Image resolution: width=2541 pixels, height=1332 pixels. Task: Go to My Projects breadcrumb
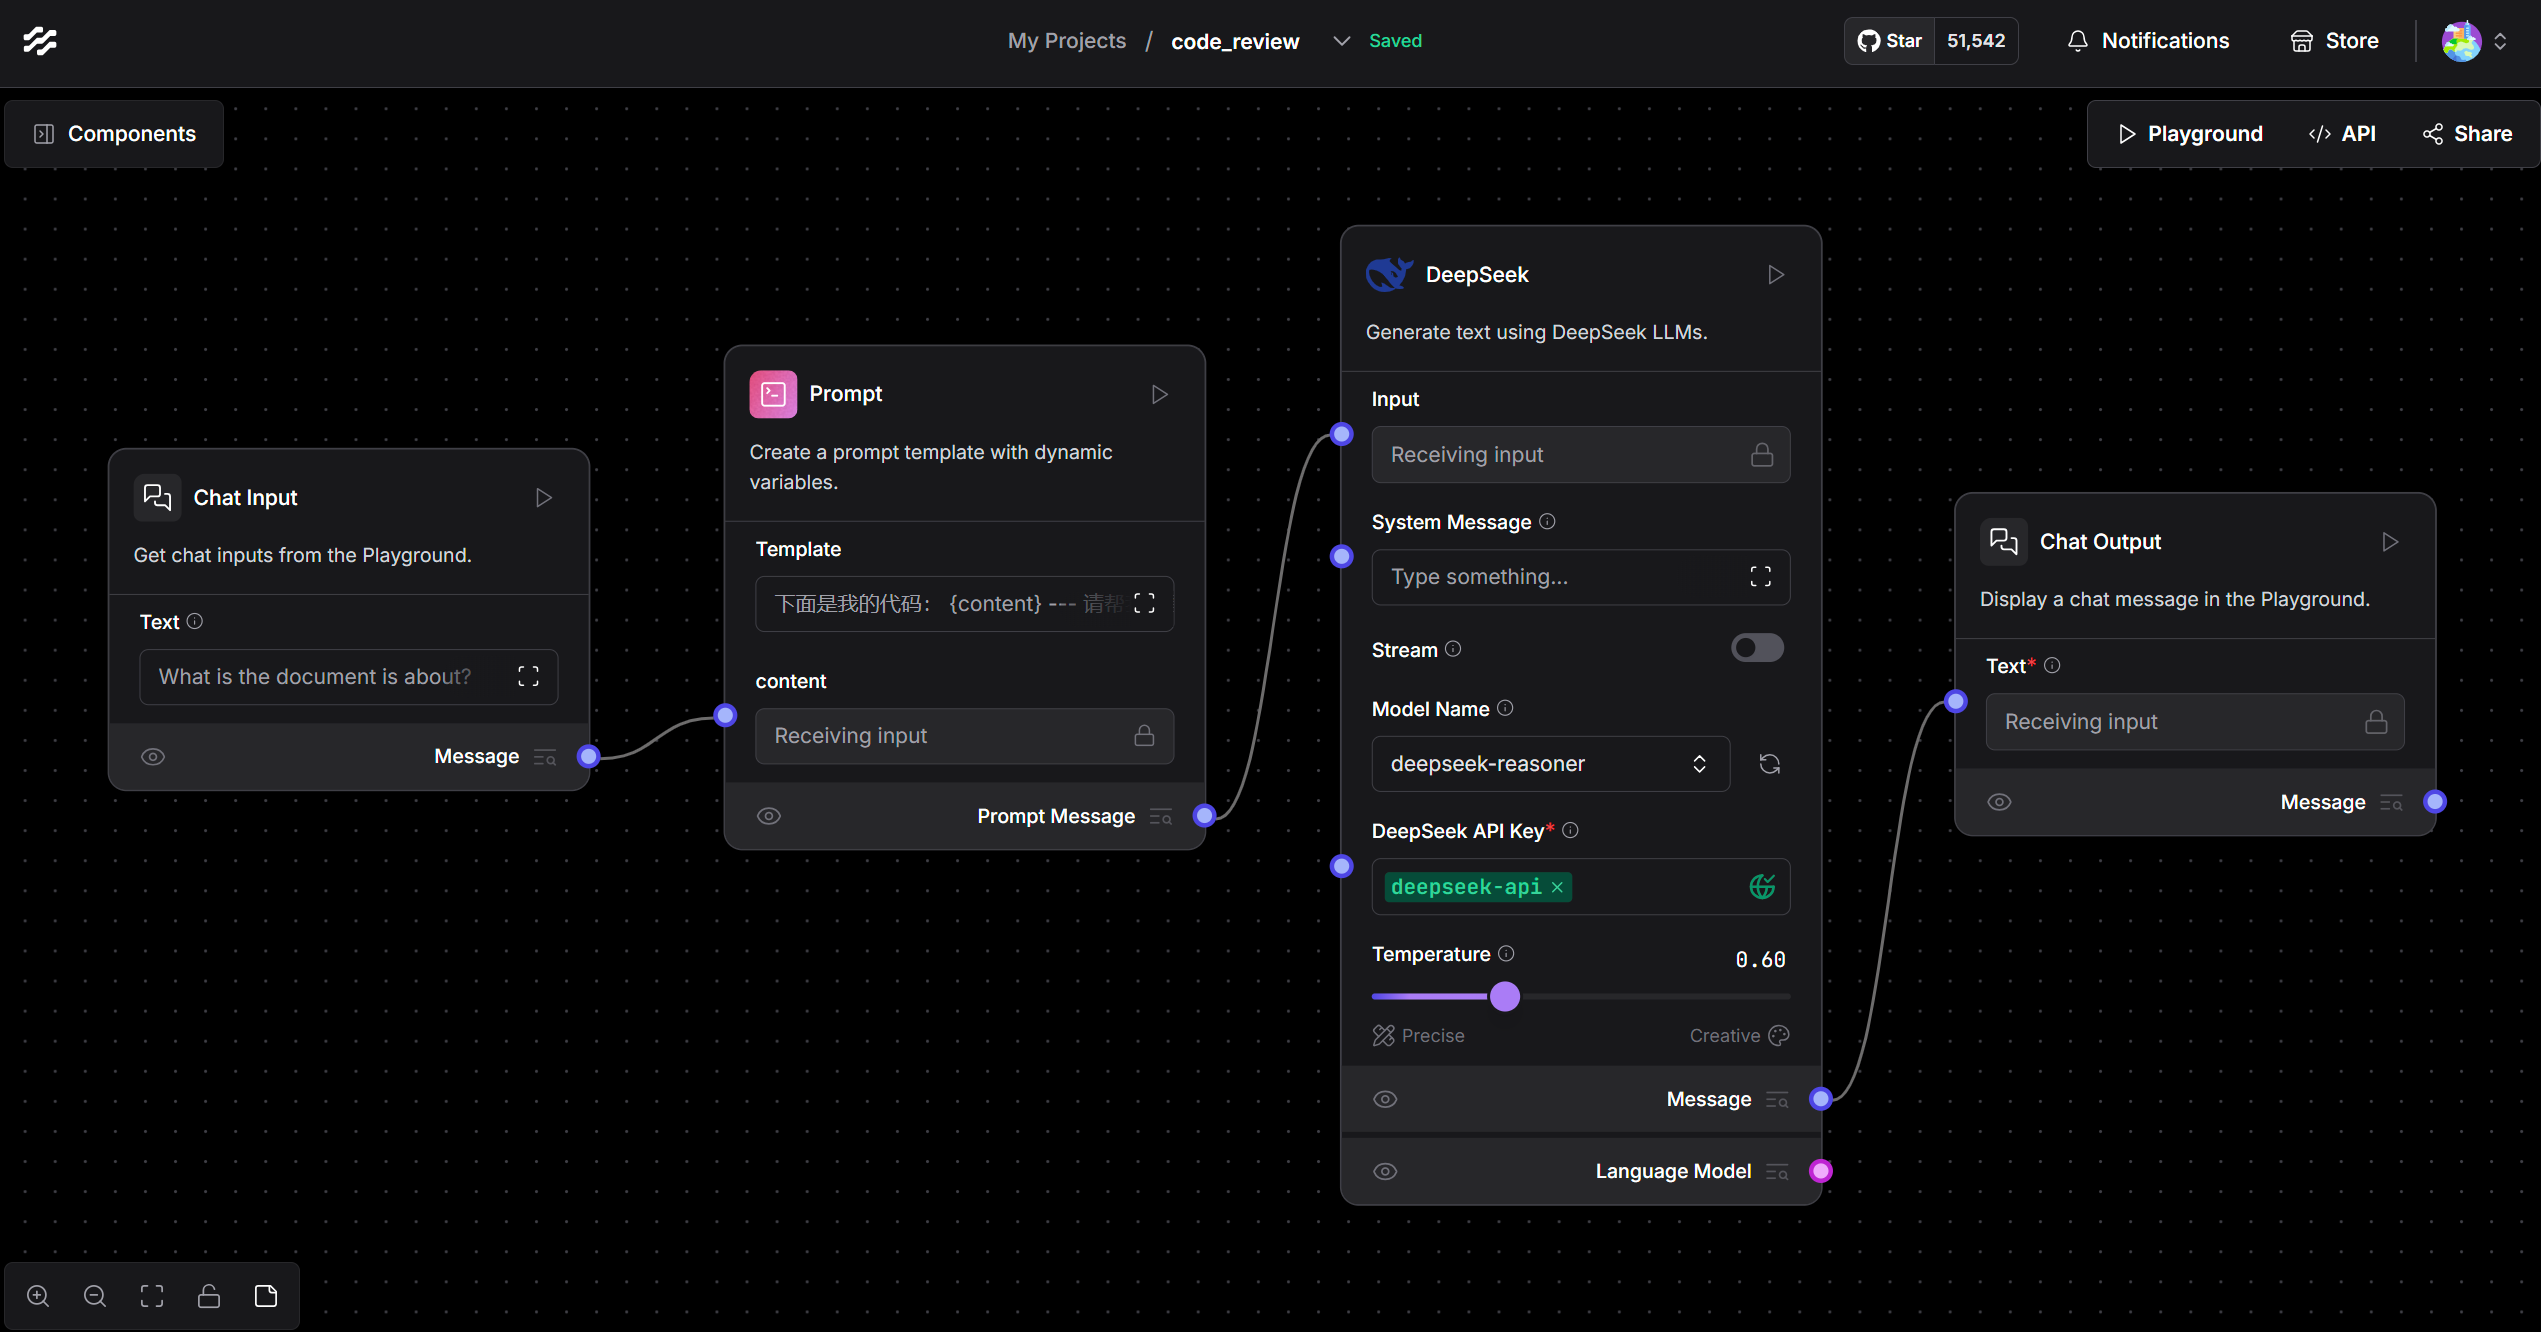(1066, 41)
